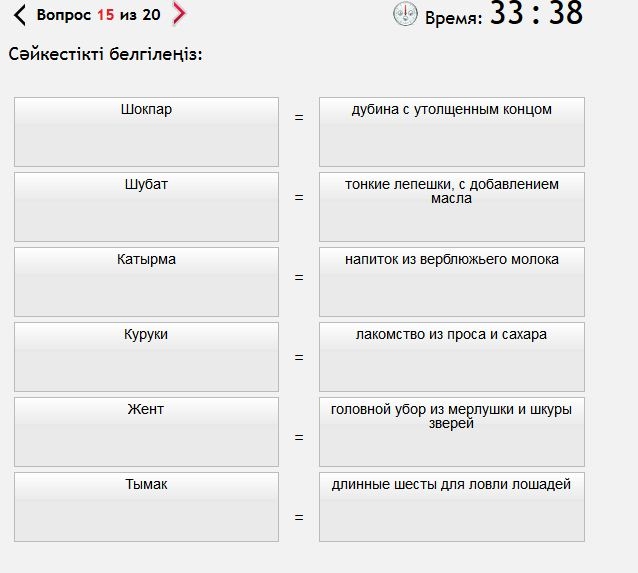This screenshot has height=573, width=638.
Task: Pick 'длинные шесты для ловли лошадей' definition
Action: tap(451, 506)
